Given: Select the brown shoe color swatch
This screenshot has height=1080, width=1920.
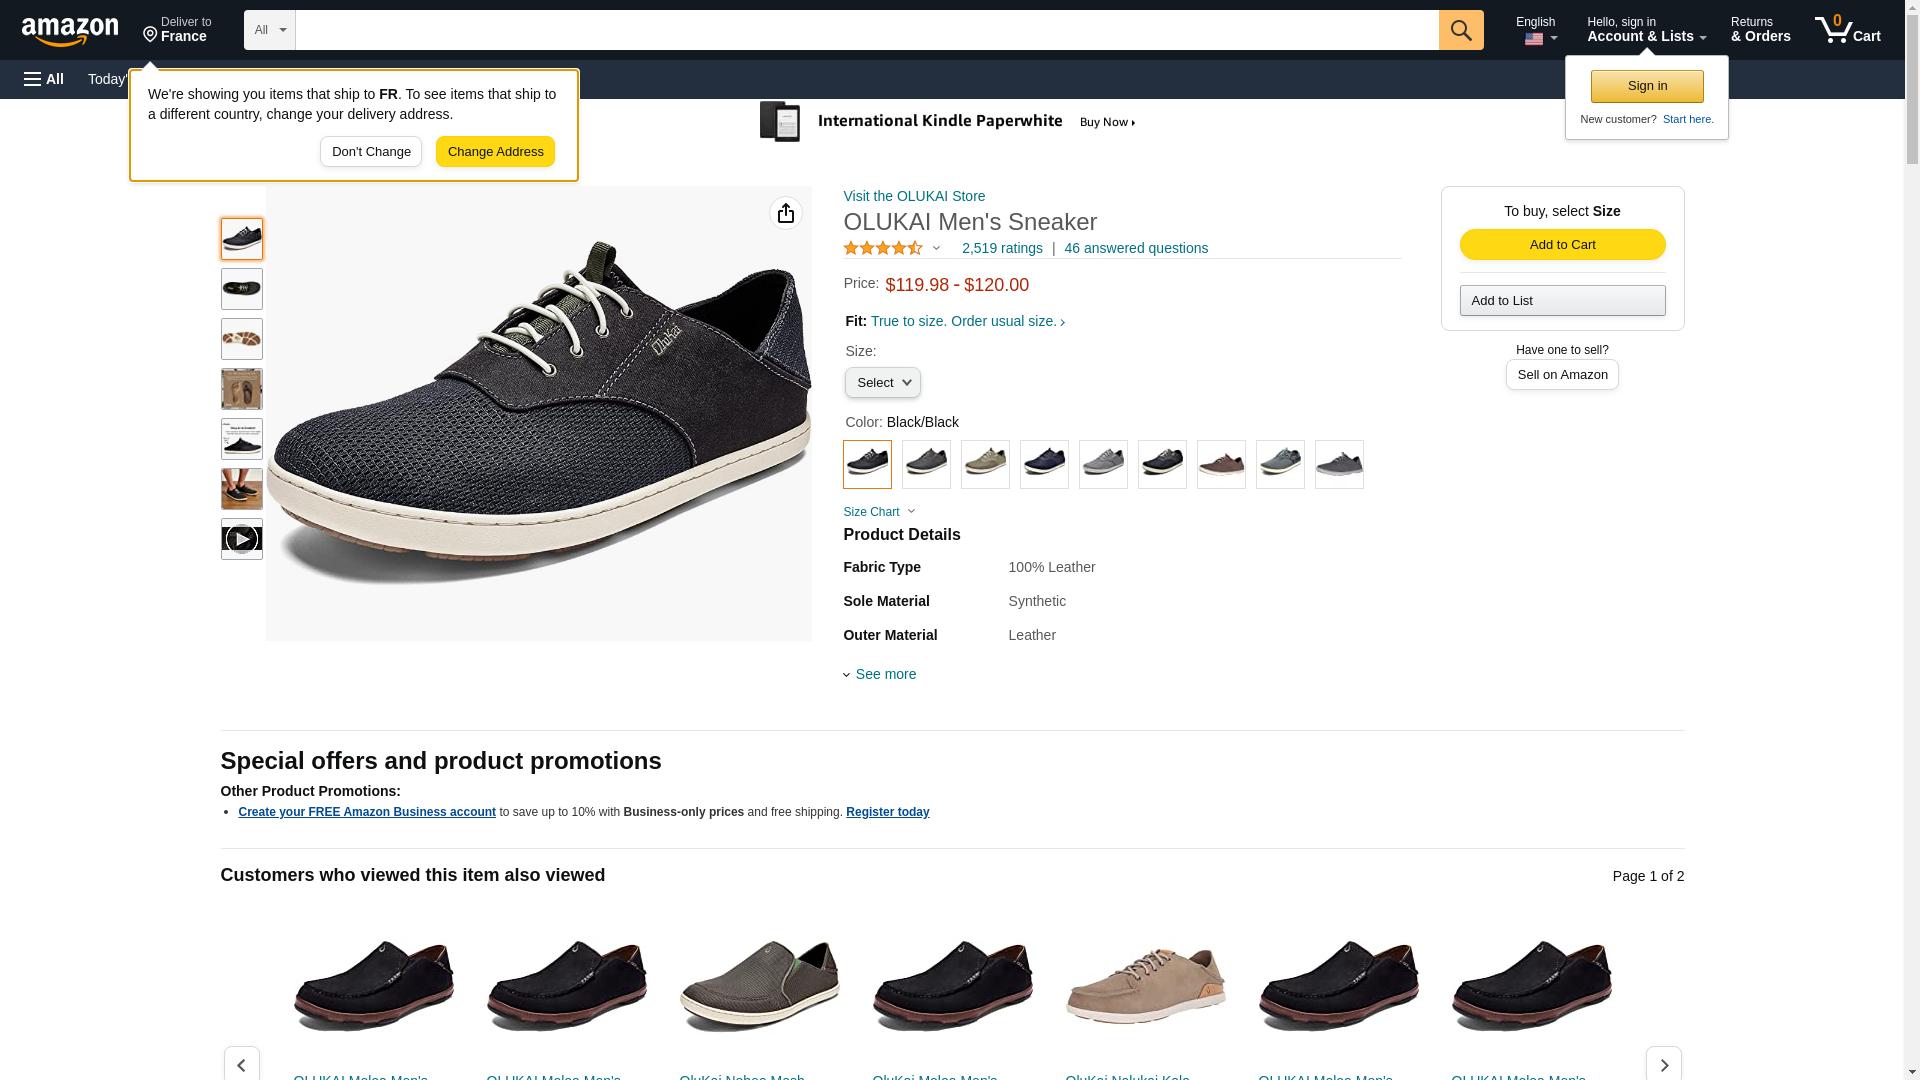Looking at the screenshot, I should pyautogui.click(x=1220, y=465).
